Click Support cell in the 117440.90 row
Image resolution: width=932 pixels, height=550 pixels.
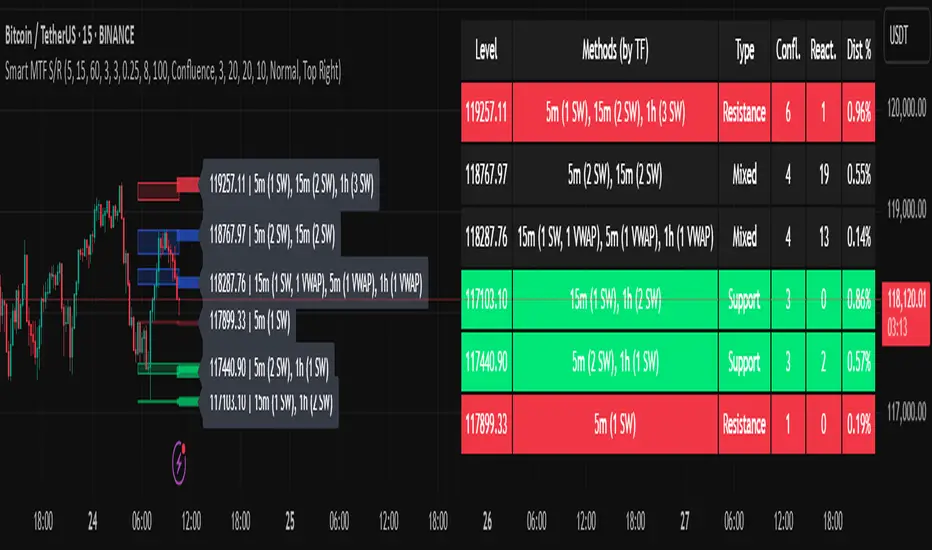(x=744, y=360)
